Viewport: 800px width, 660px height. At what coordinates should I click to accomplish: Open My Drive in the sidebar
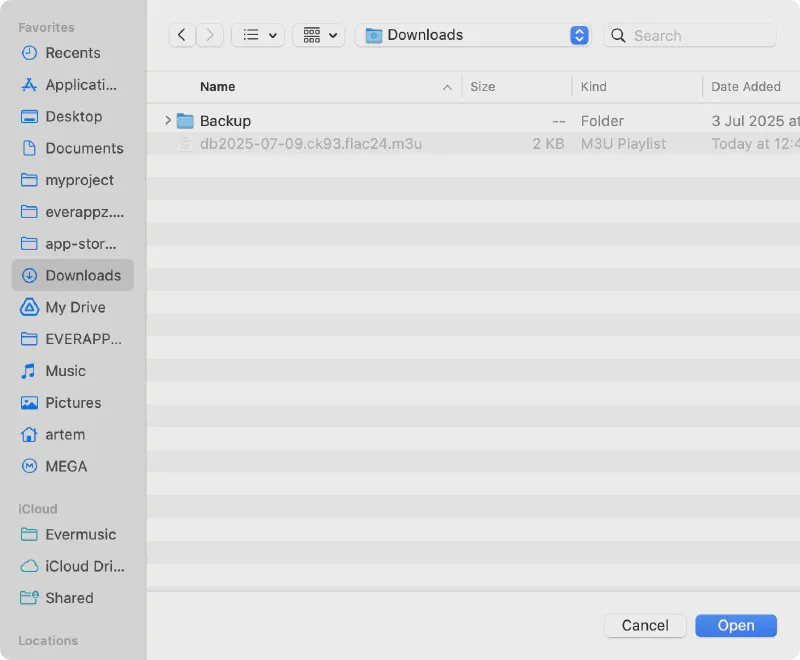coord(75,308)
